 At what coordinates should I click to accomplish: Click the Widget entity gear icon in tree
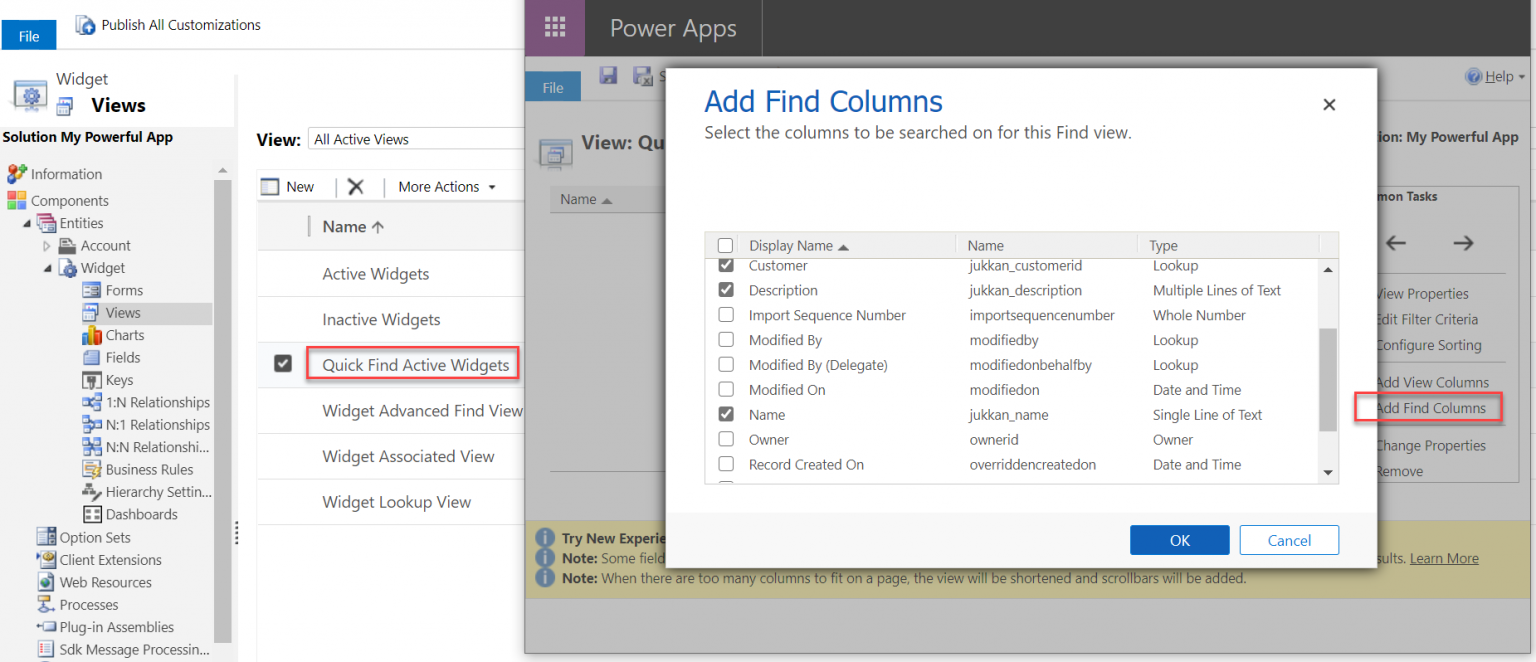point(68,268)
